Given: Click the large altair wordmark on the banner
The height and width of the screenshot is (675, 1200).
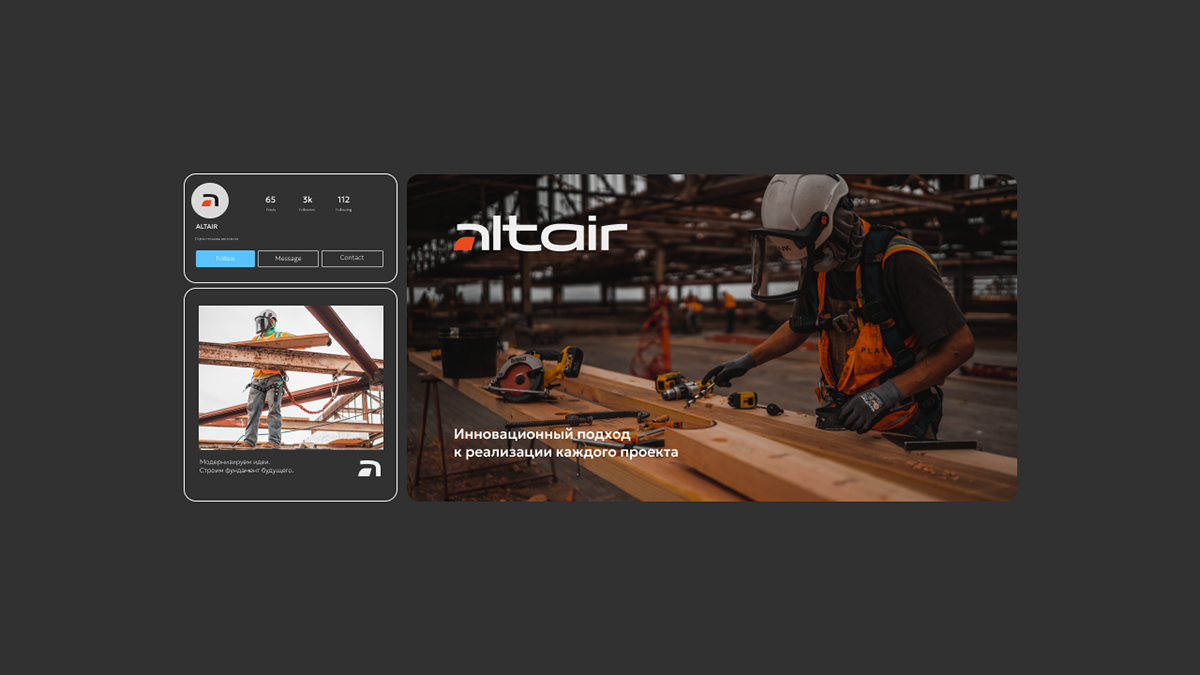Looking at the screenshot, I should click(x=543, y=231).
